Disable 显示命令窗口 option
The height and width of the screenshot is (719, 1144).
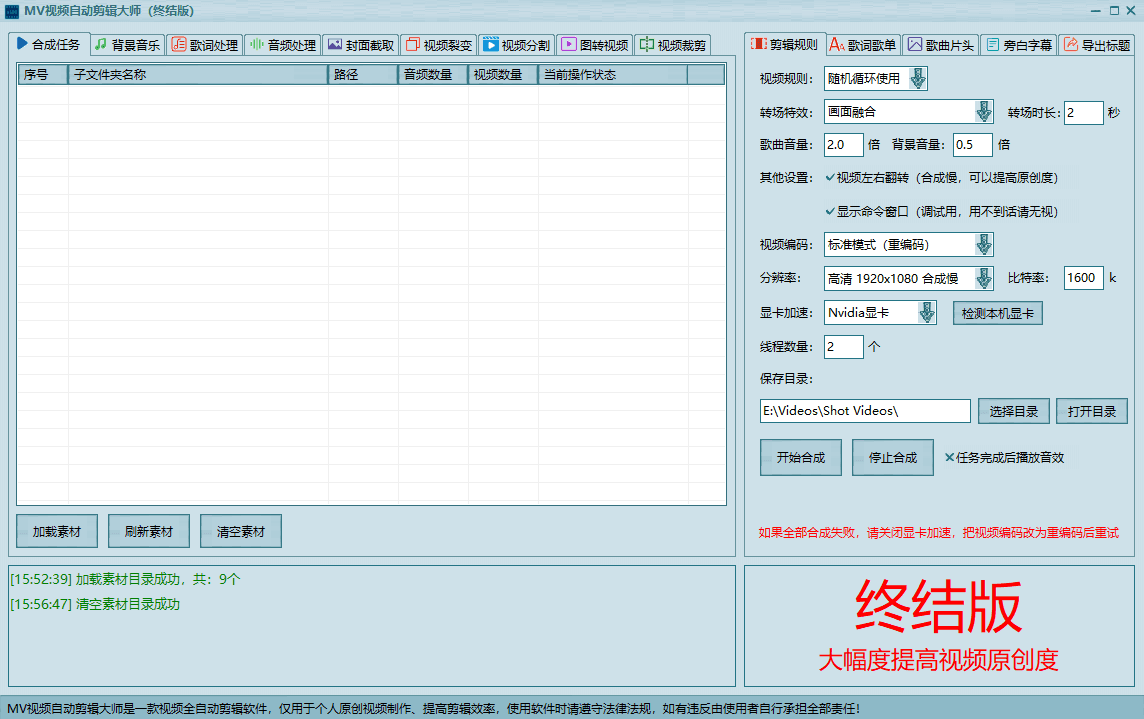click(x=830, y=212)
